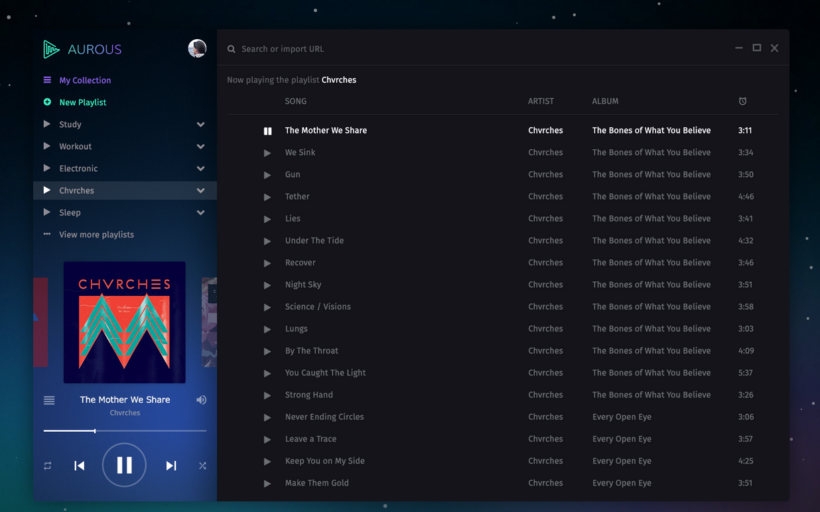Expand the Electronic playlist chevron
This screenshot has width=820, height=512.
click(x=201, y=169)
